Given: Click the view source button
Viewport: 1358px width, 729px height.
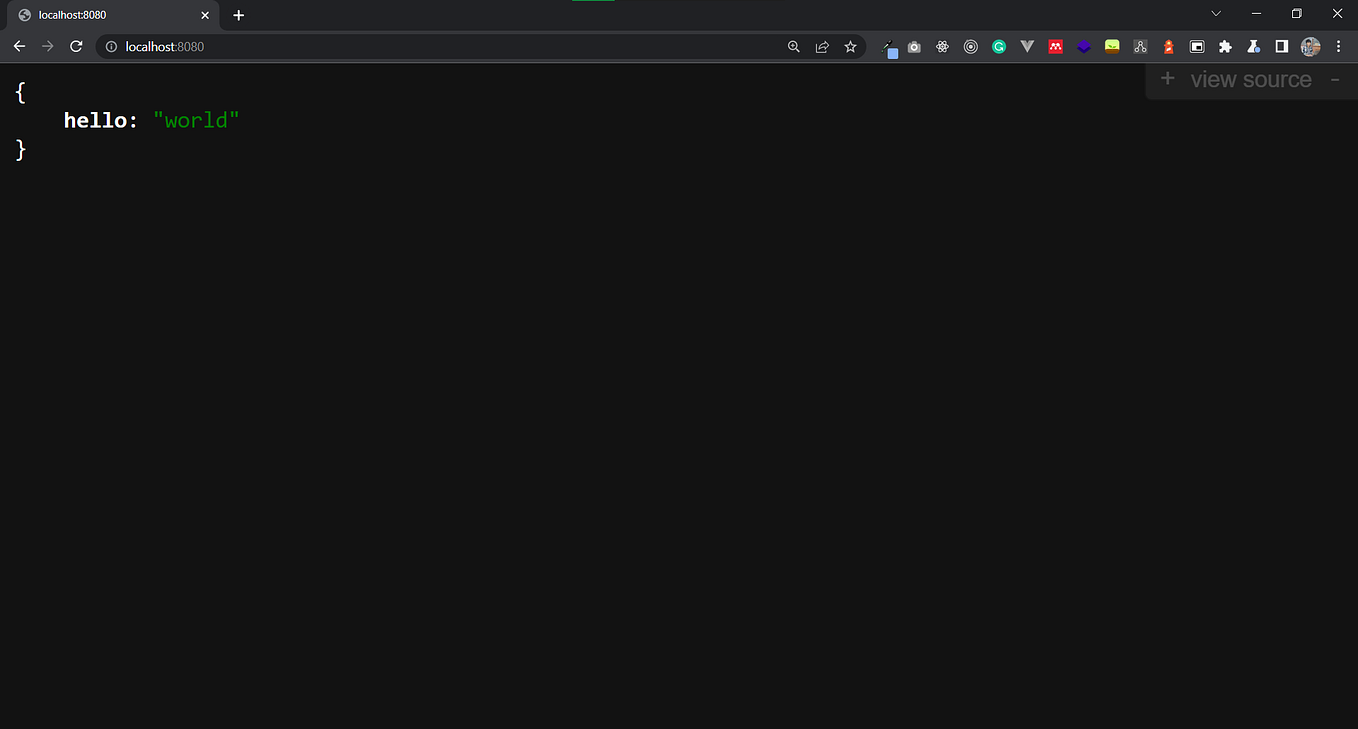Looking at the screenshot, I should point(1250,79).
